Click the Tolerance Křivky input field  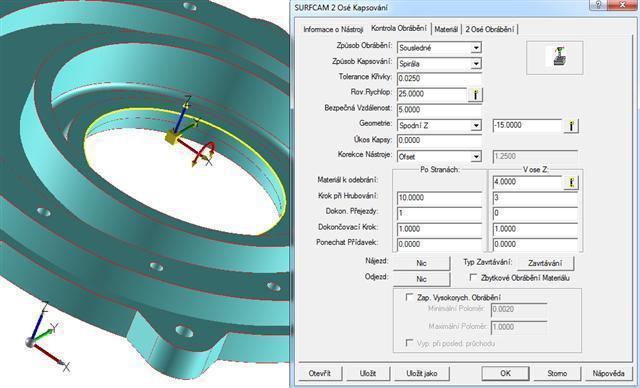(x=439, y=78)
